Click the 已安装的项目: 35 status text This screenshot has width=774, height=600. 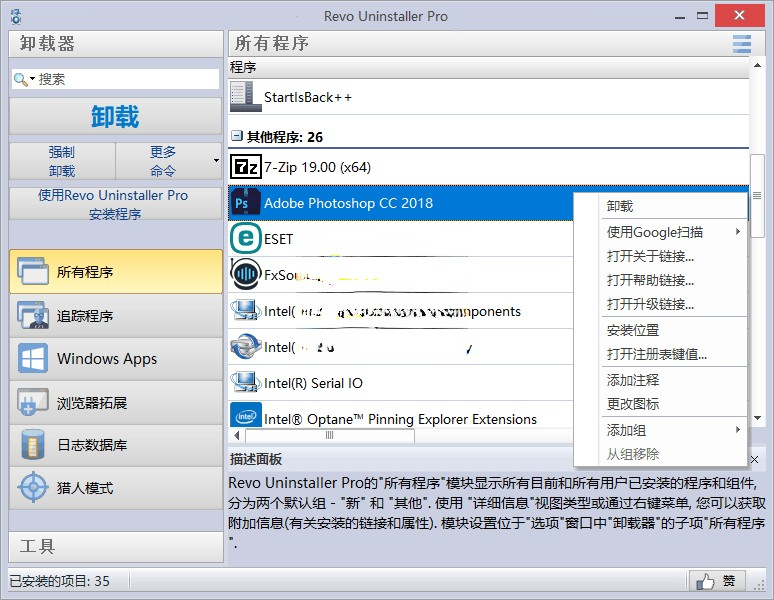pyautogui.click(x=60, y=581)
